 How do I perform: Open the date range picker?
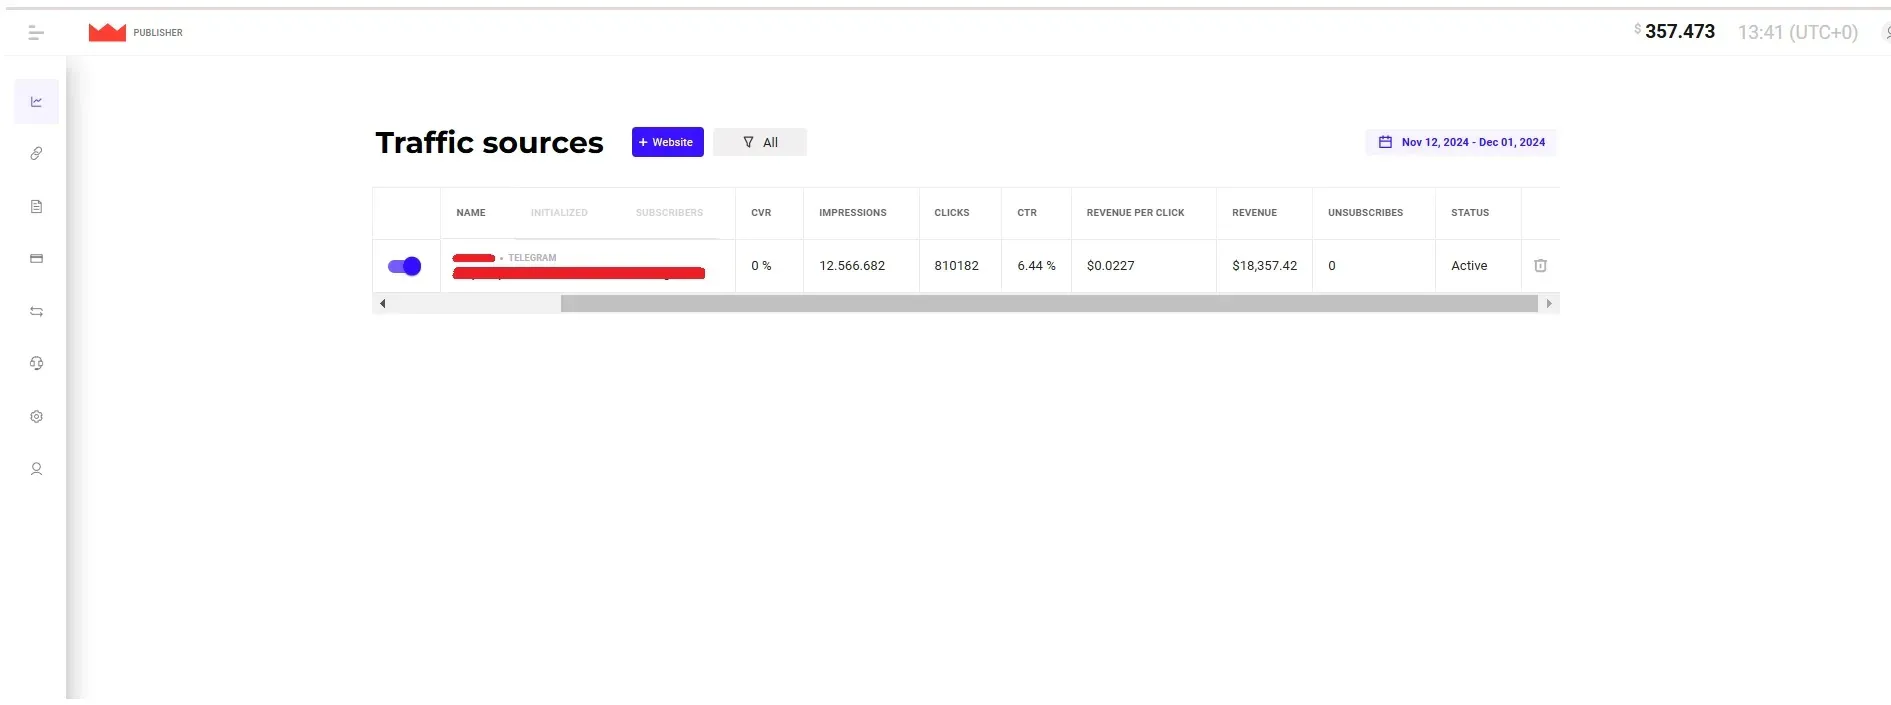[x=1461, y=143]
